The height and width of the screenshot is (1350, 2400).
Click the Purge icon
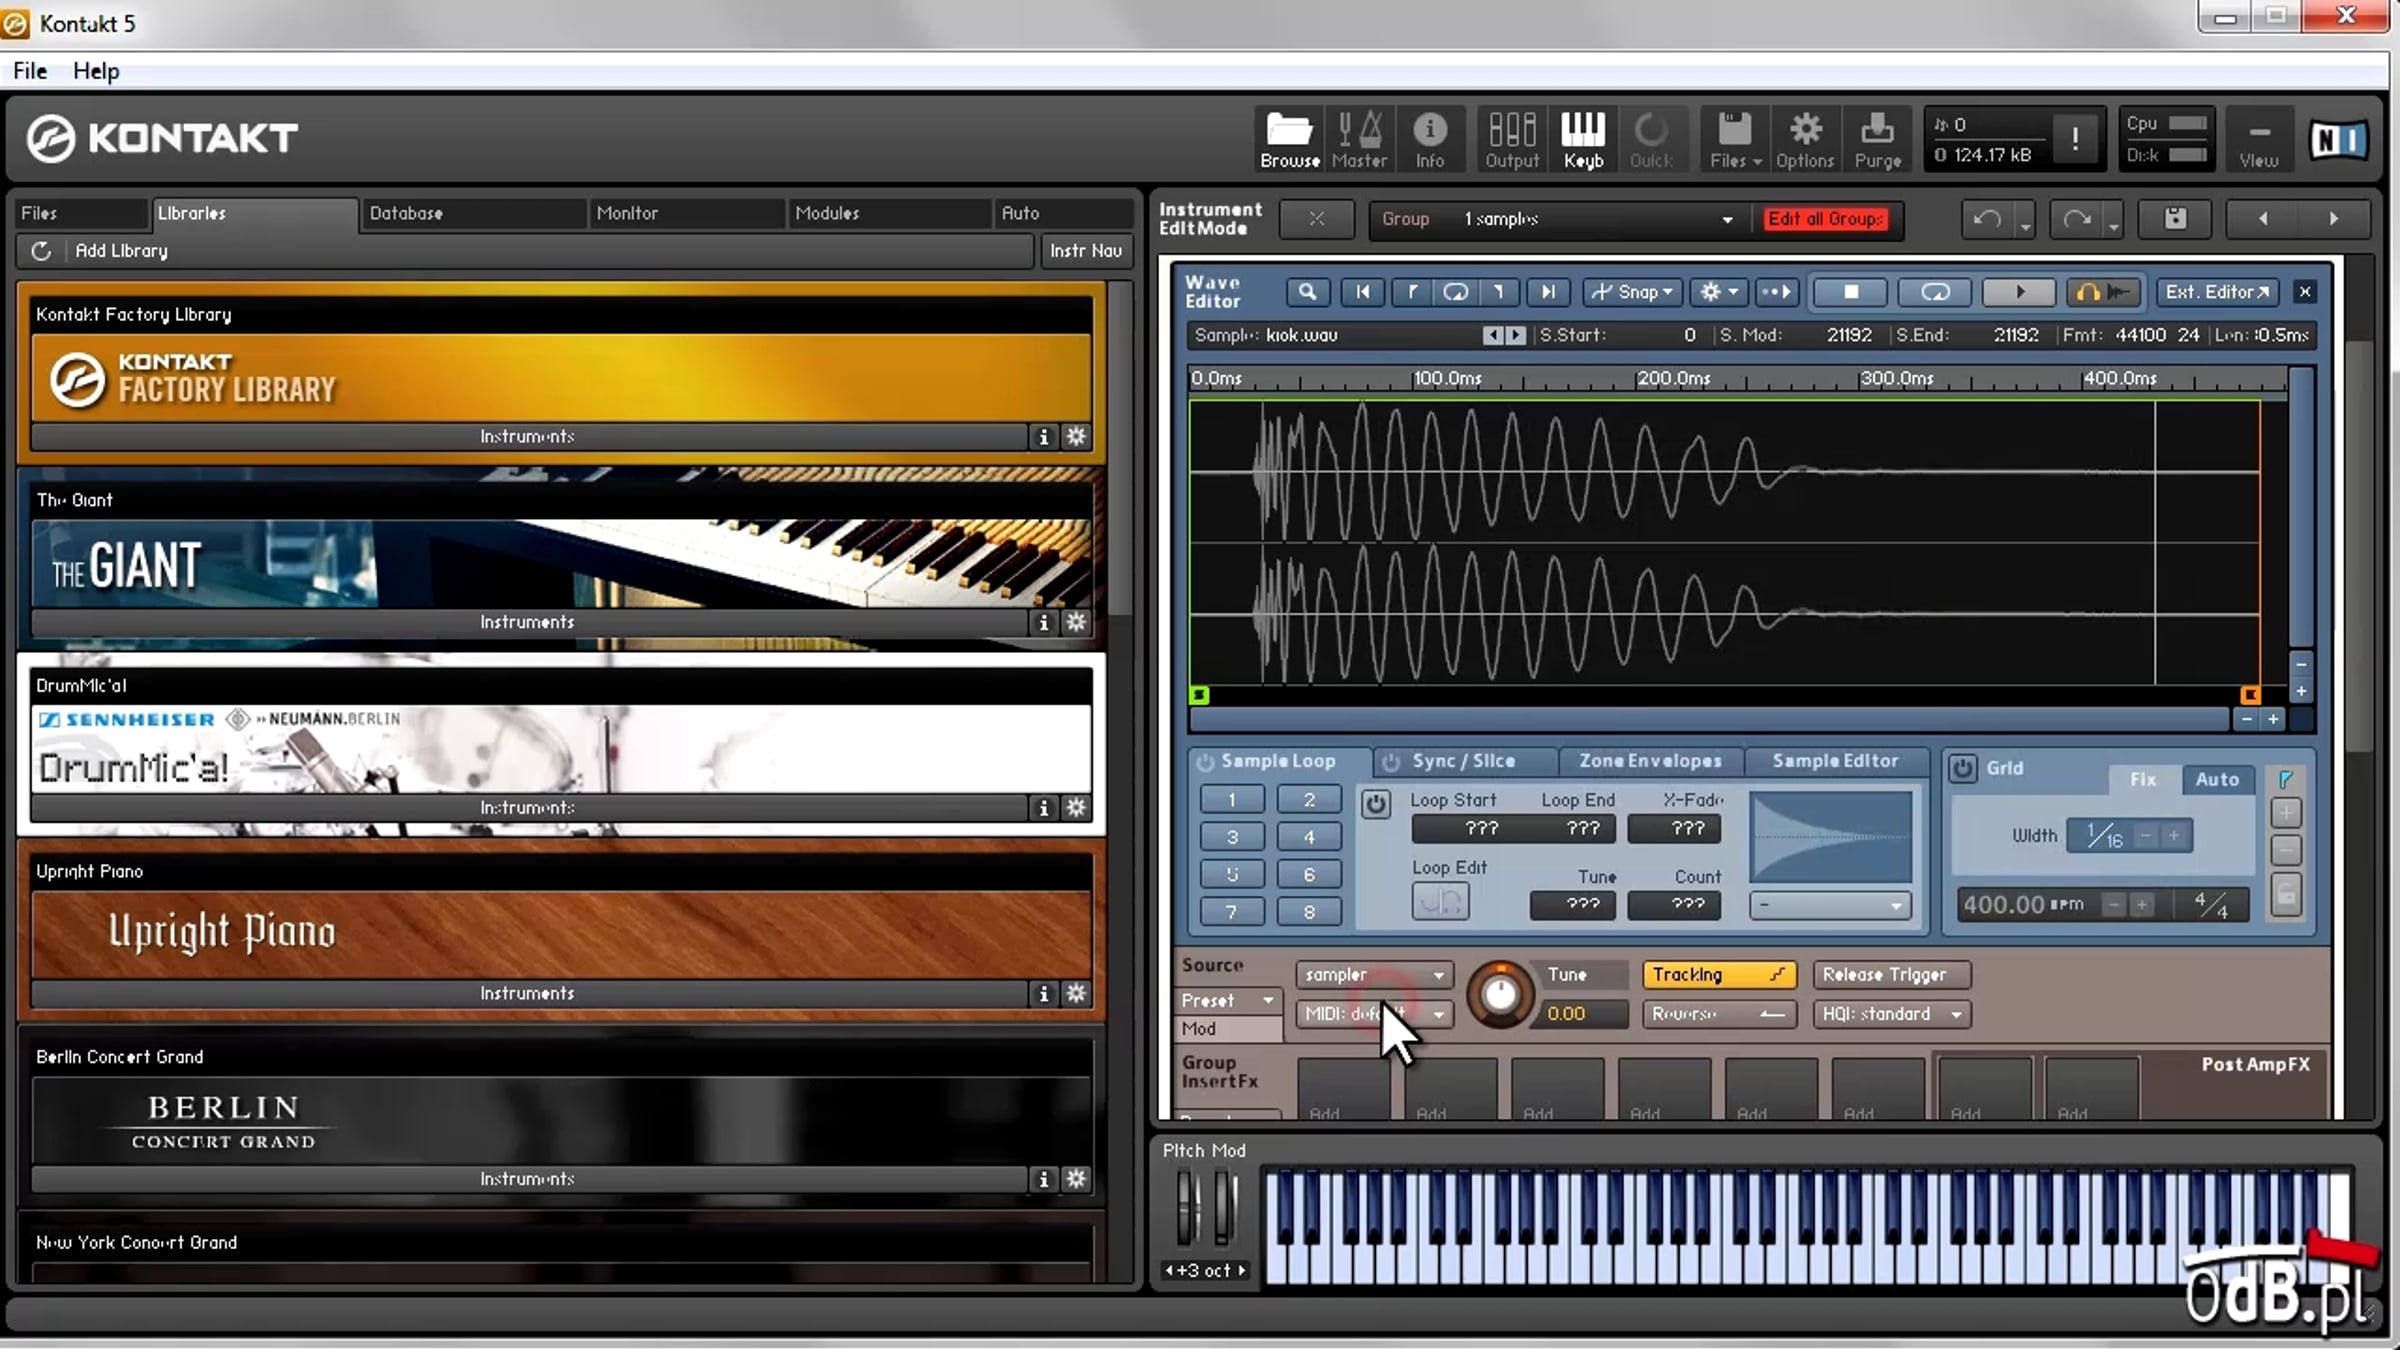tap(1877, 139)
